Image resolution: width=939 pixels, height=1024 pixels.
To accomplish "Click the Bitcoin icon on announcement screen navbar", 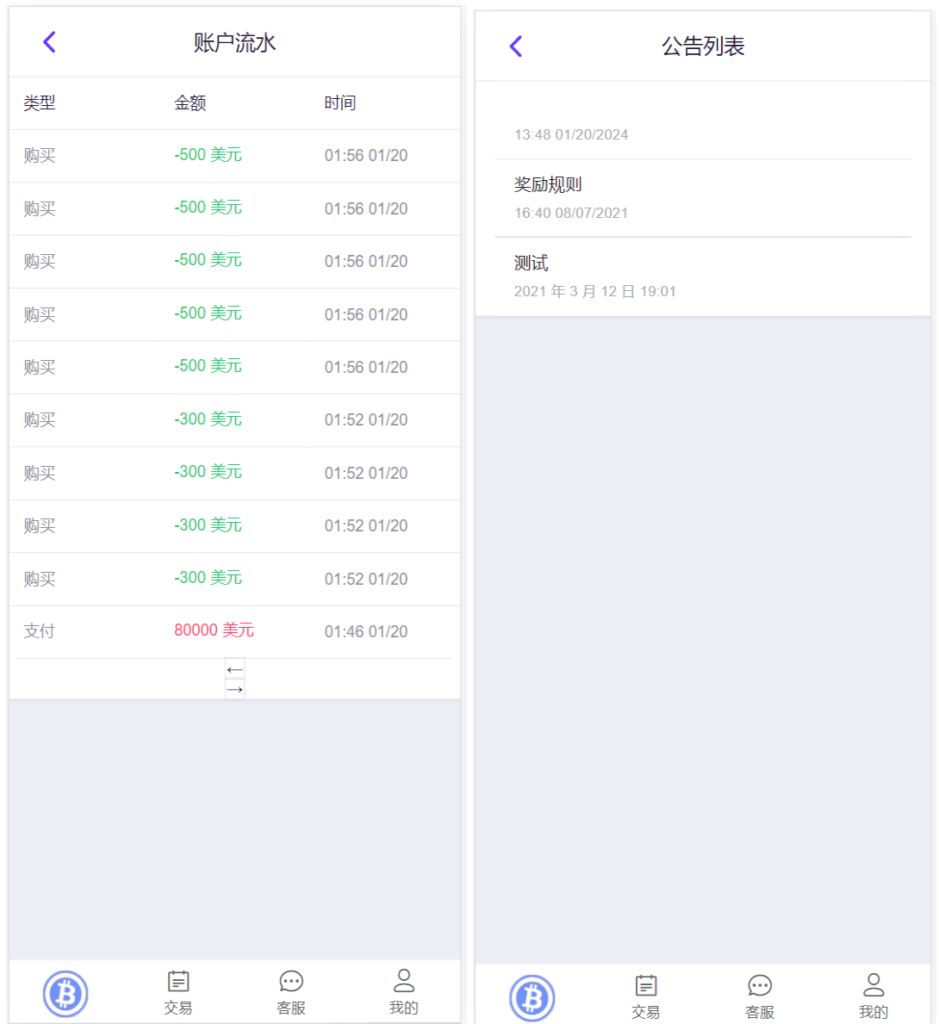I will 532,997.
